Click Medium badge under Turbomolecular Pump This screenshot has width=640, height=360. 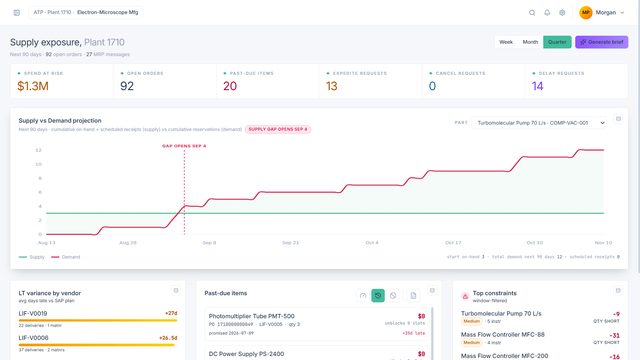471,321
